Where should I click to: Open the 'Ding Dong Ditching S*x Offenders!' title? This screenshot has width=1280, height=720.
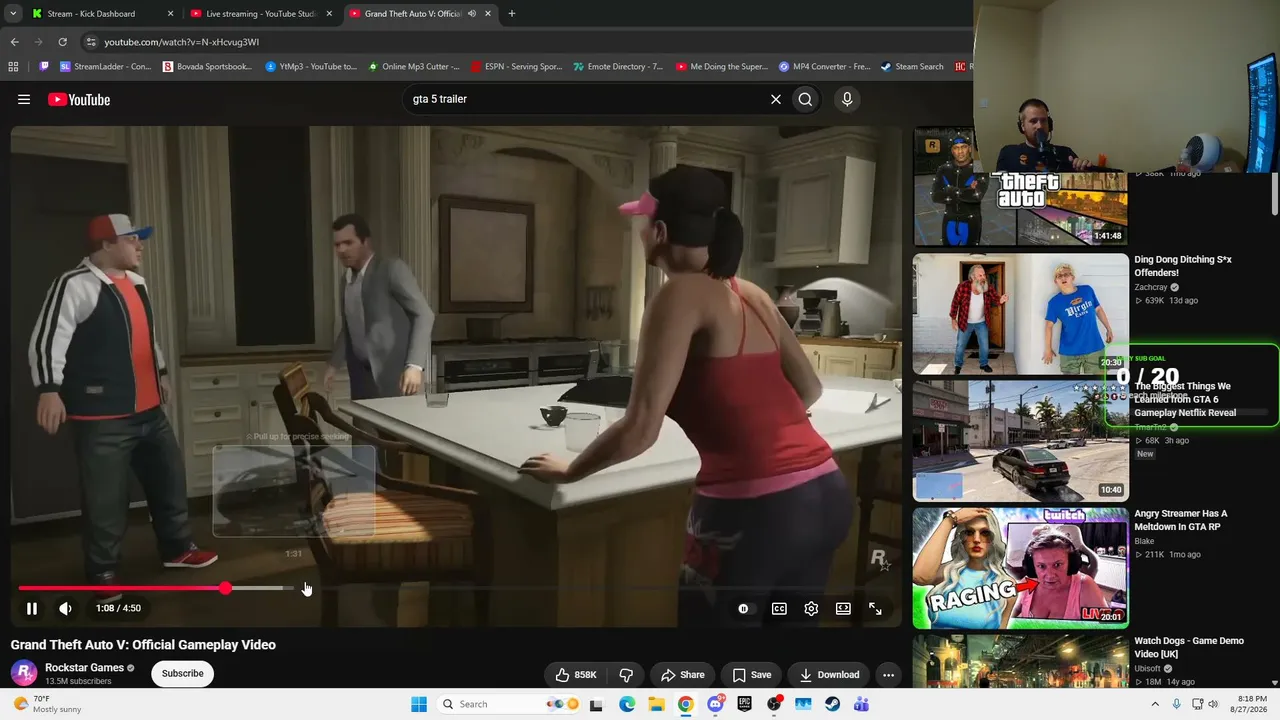(1183, 266)
